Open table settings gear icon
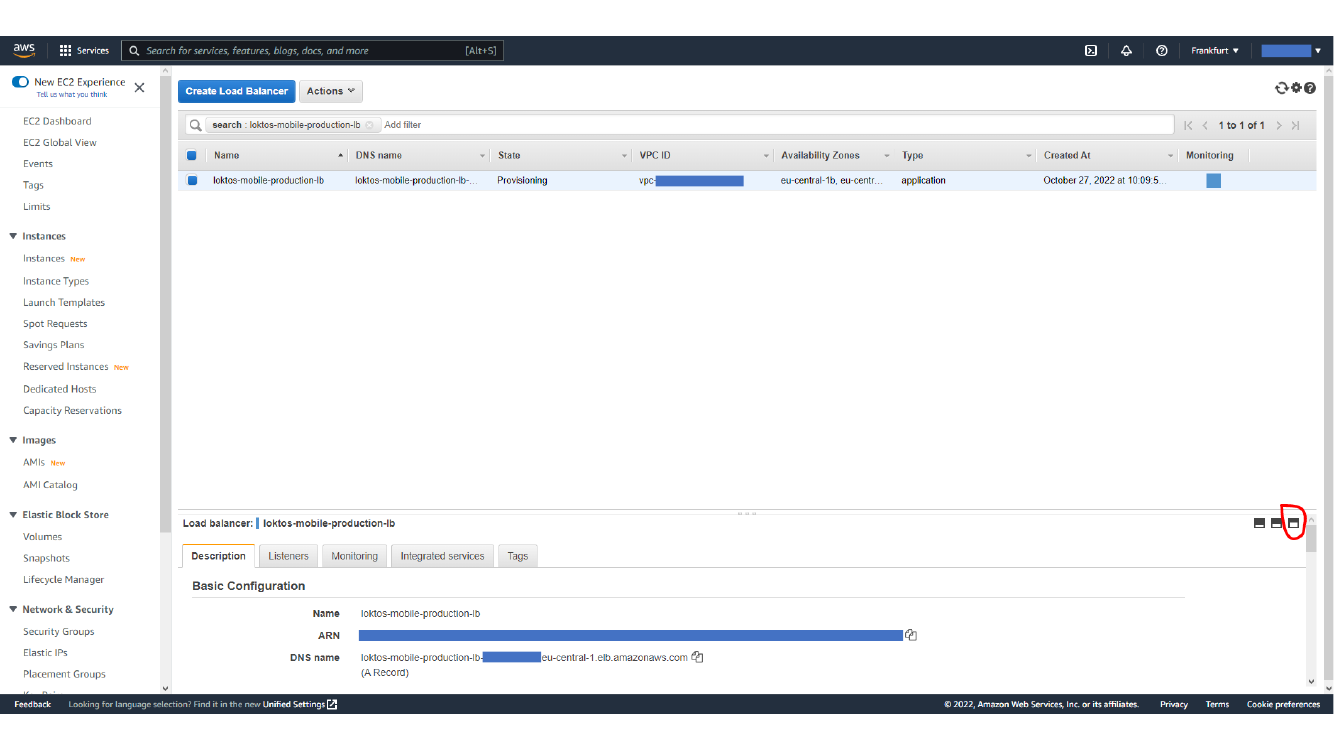 point(1296,88)
